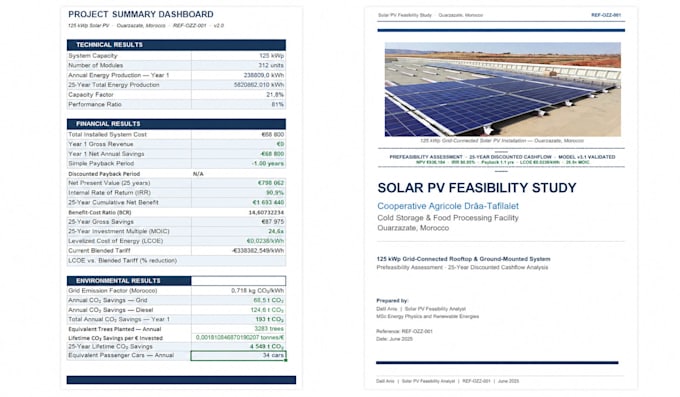680x397 pixels.
Task: Click Total Annual CO2 Savings — Year 1 label
Action: [119, 319]
